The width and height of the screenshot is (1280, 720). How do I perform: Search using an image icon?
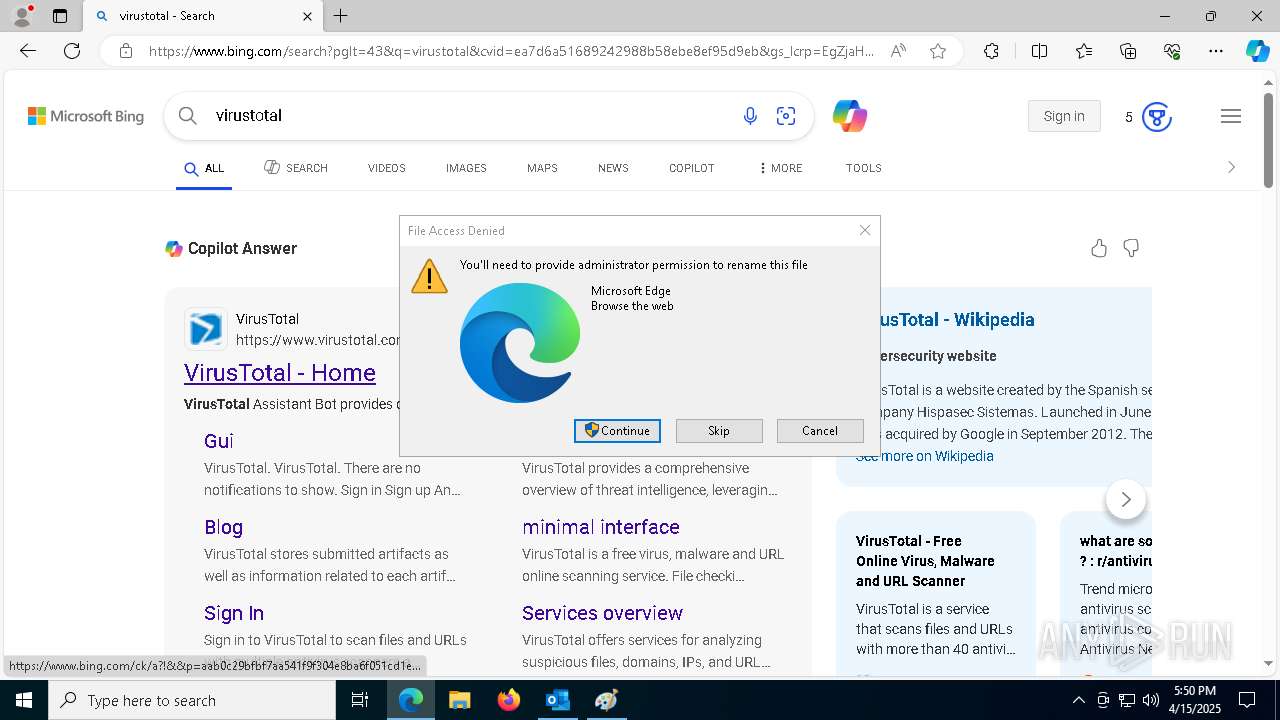coord(786,117)
